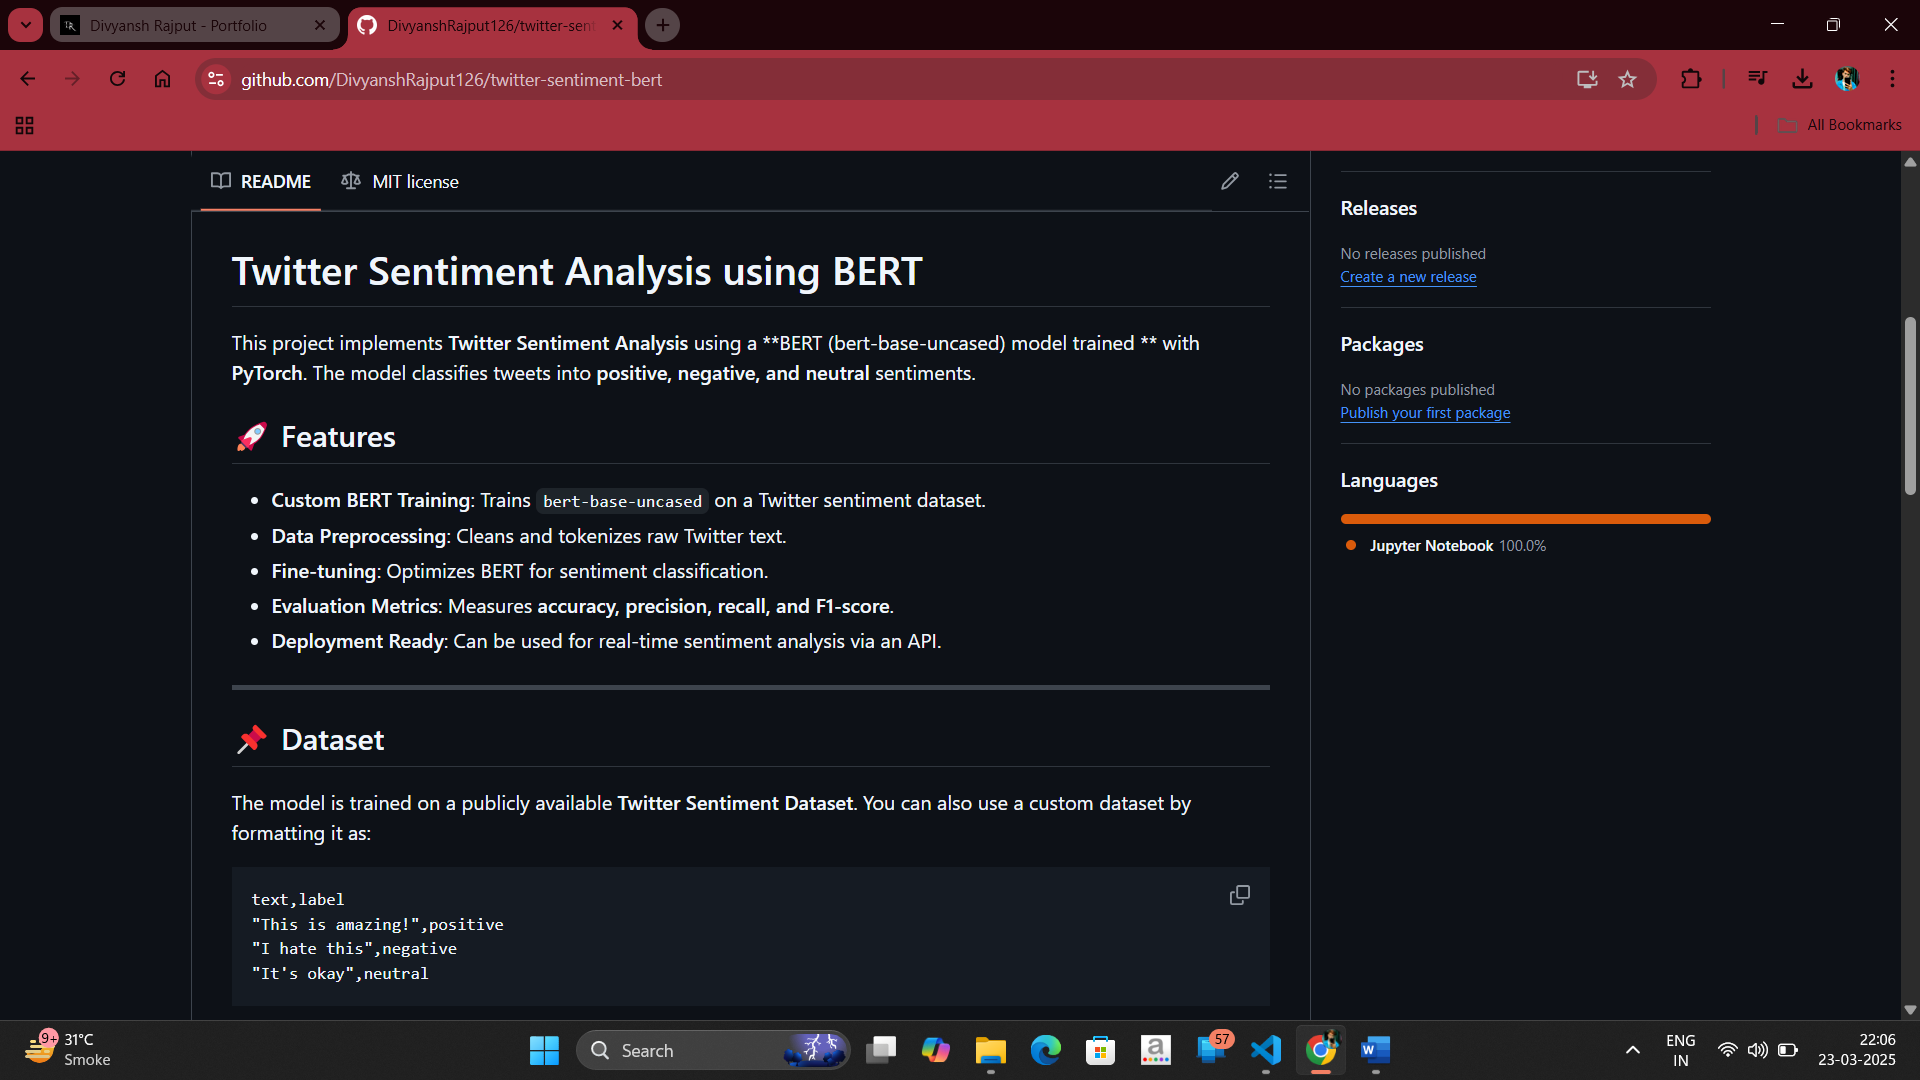Expand the tab search dropdown
The height and width of the screenshot is (1080, 1920).
[26, 25]
